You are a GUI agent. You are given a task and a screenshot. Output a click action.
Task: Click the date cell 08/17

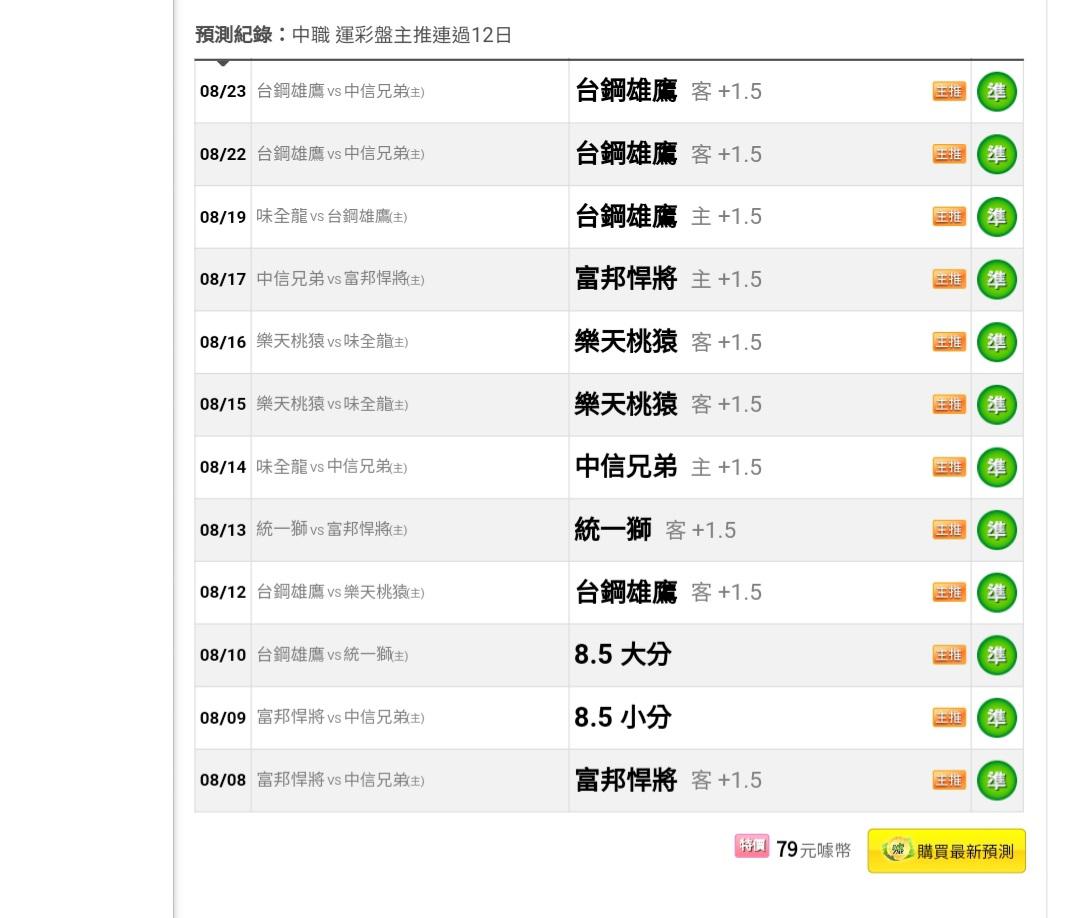(x=222, y=280)
